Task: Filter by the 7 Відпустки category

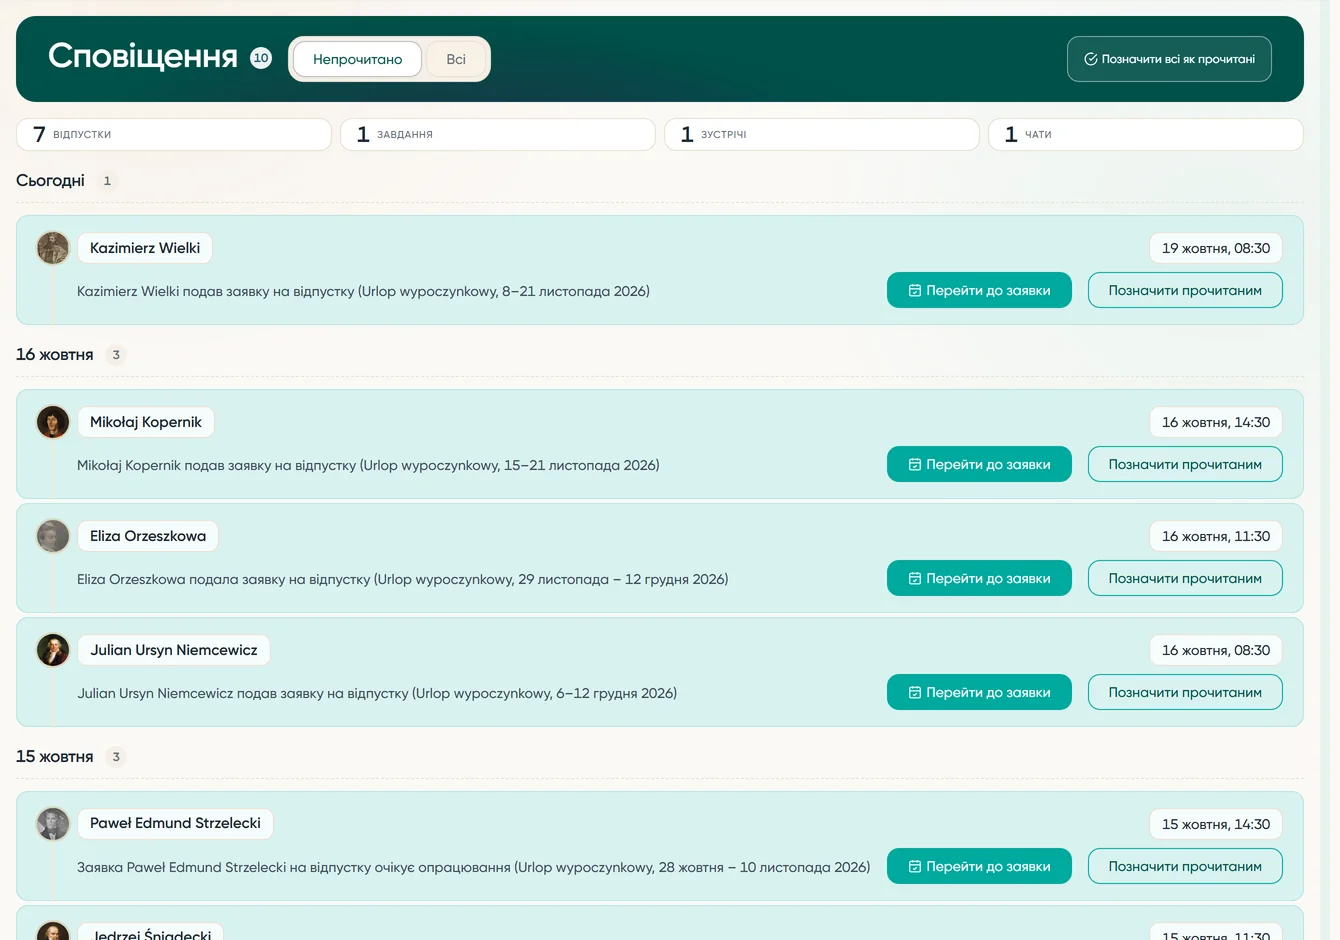Action: click(174, 134)
